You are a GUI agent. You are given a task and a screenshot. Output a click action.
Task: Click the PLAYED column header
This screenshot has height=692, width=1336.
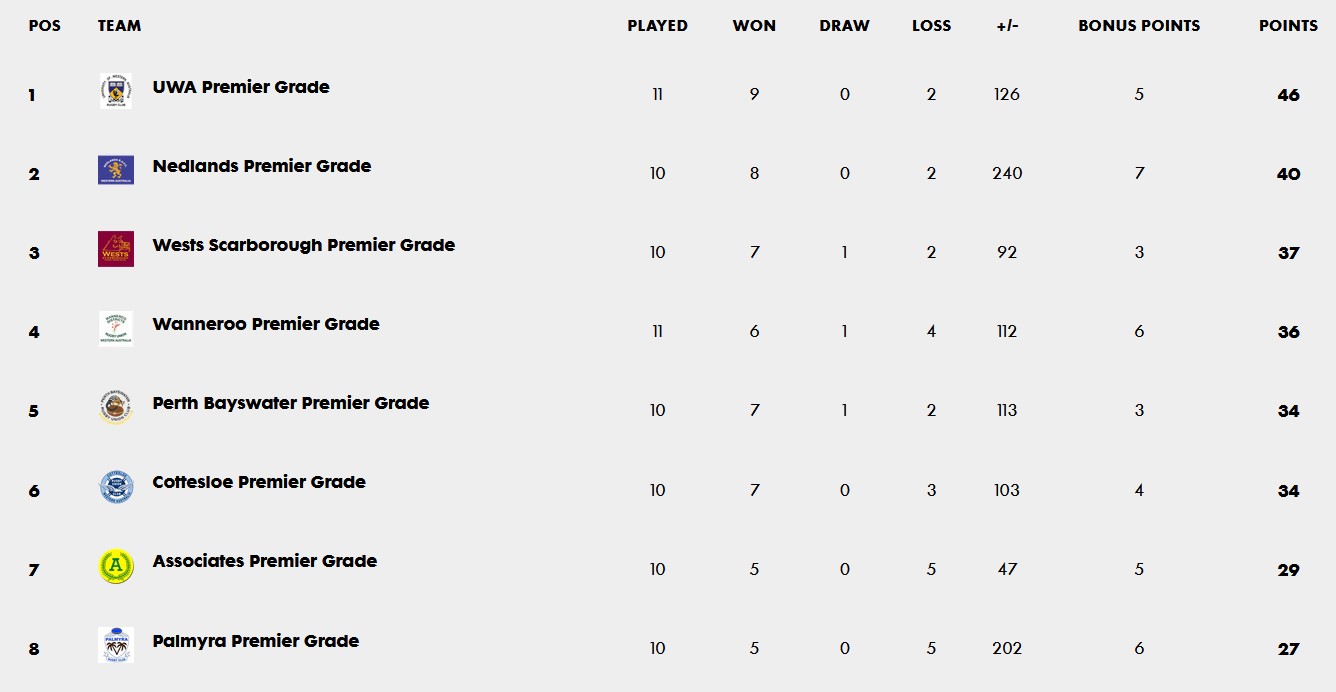tap(657, 26)
